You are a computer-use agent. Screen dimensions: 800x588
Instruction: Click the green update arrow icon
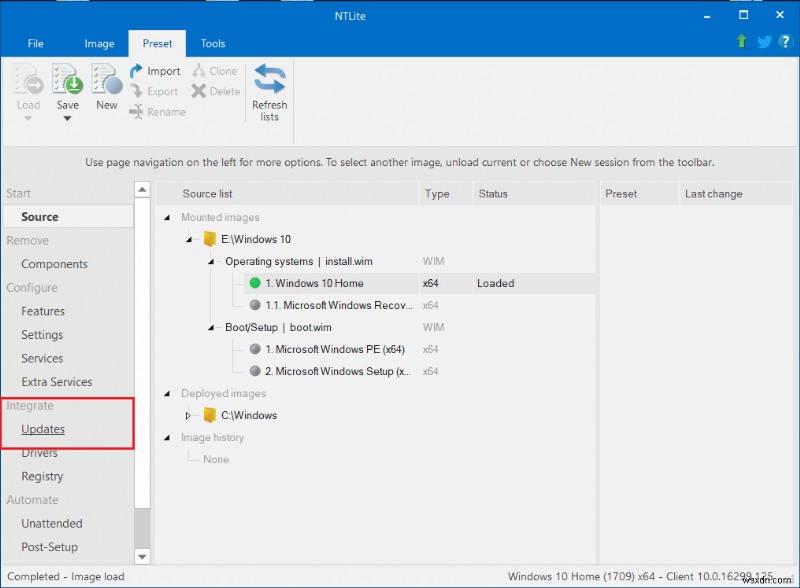click(x=740, y=42)
